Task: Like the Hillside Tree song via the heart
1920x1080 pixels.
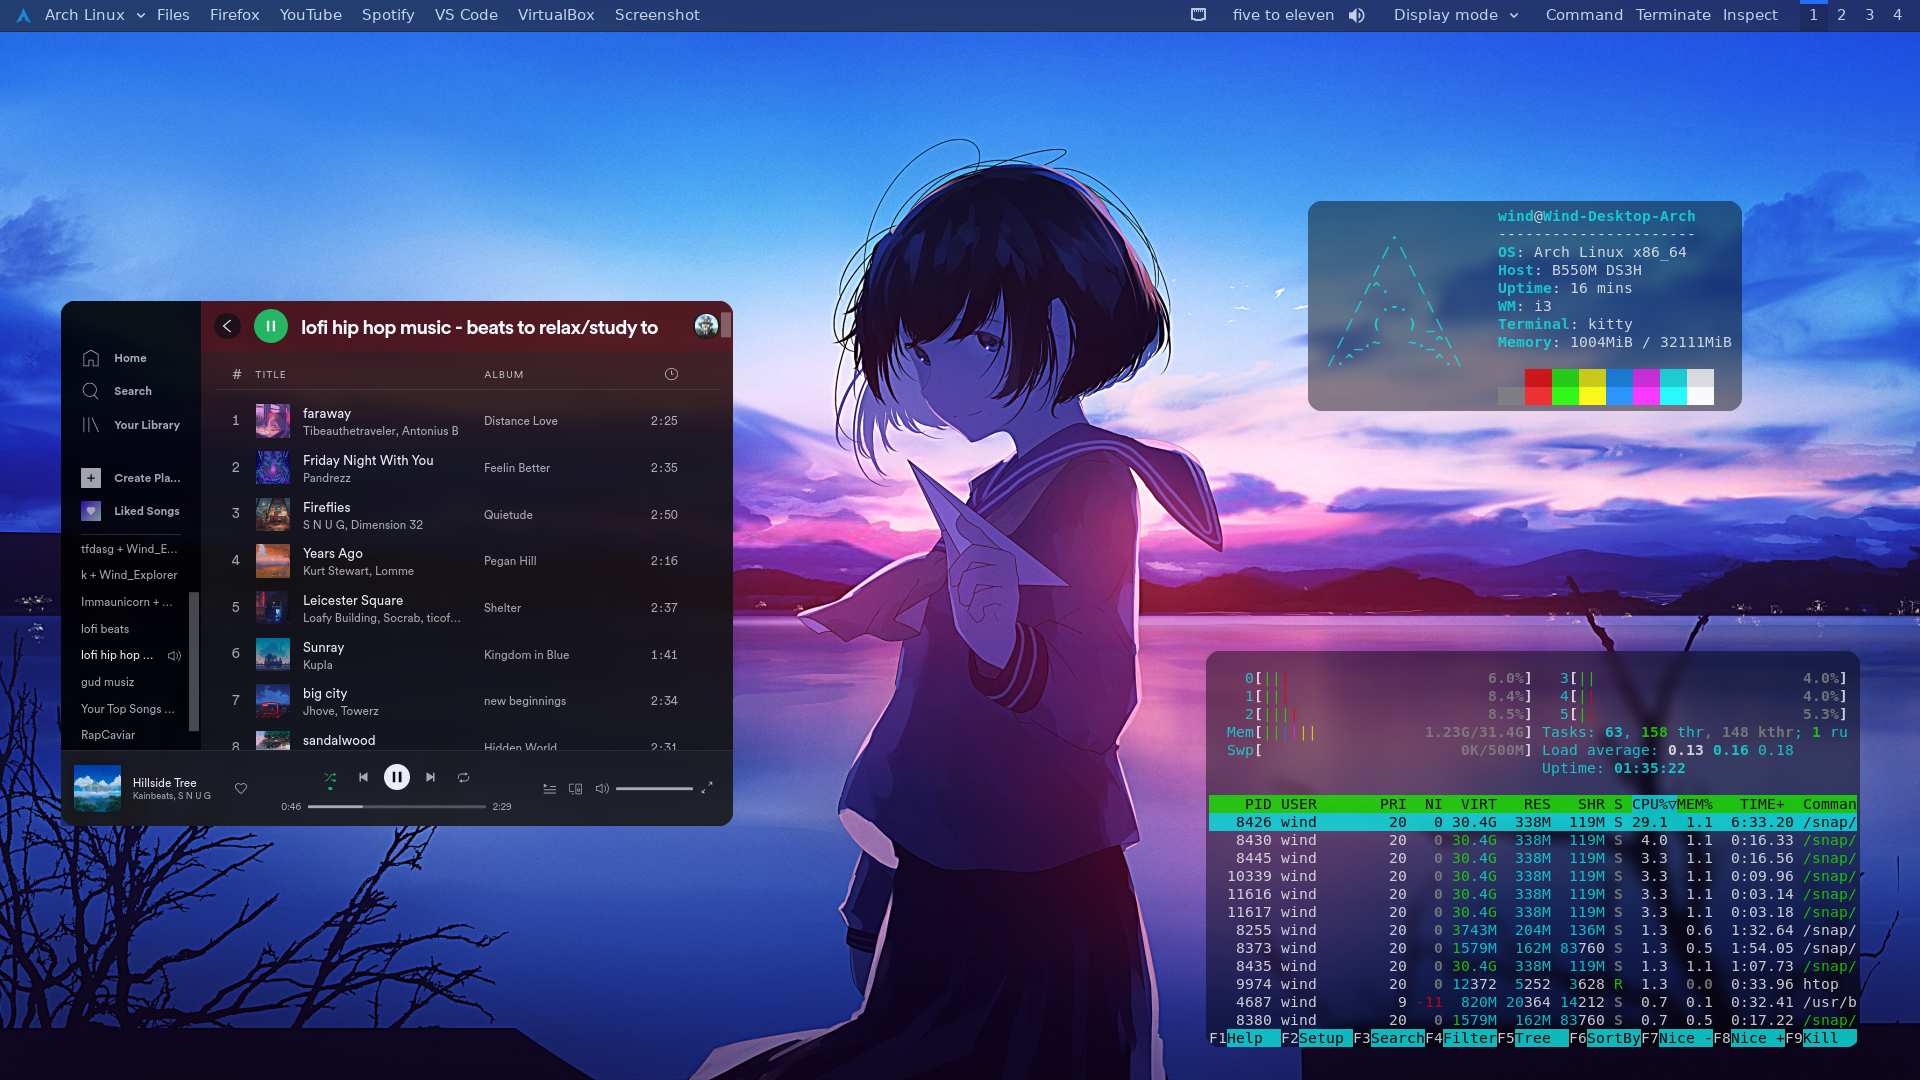Action: click(x=241, y=789)
